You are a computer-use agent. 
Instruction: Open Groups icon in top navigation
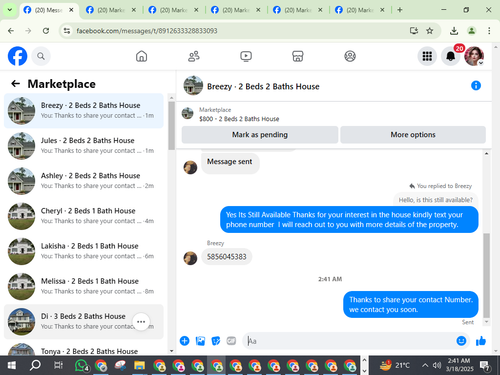350,56
